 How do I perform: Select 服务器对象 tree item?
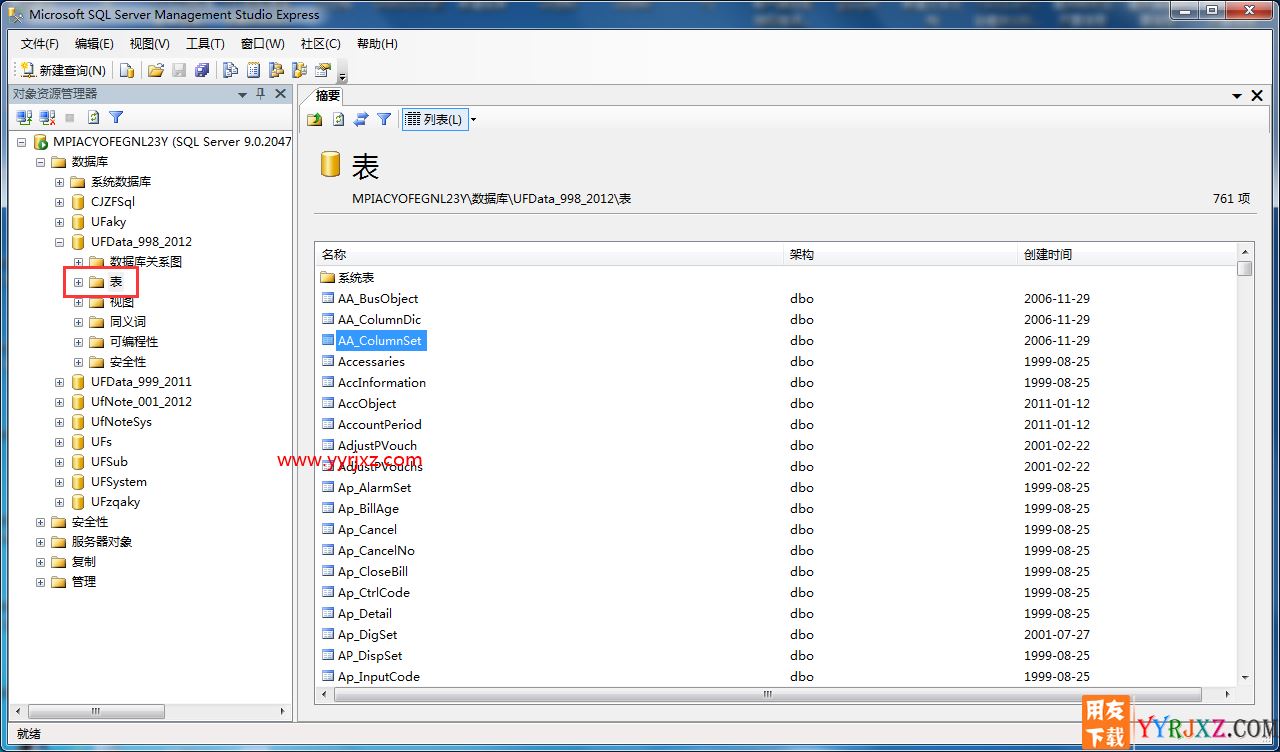[x=101, y=542]
